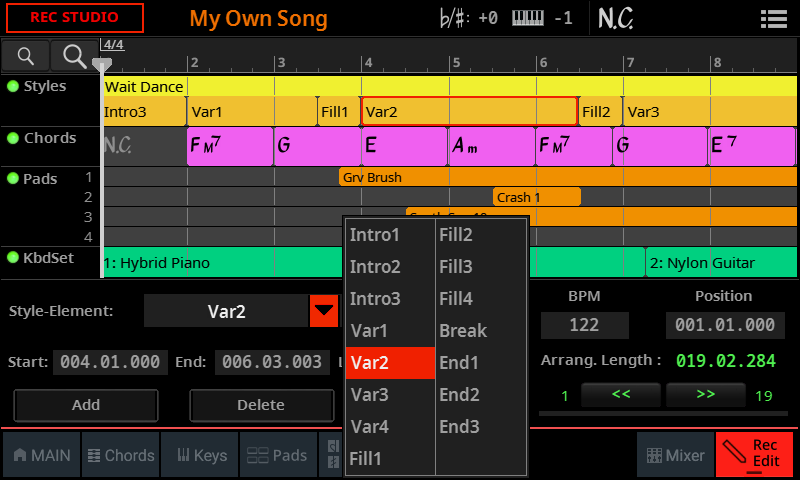The image size is (800, 480).
Task: Click the BPM value field 122
Action: click(x=584, y=325)
